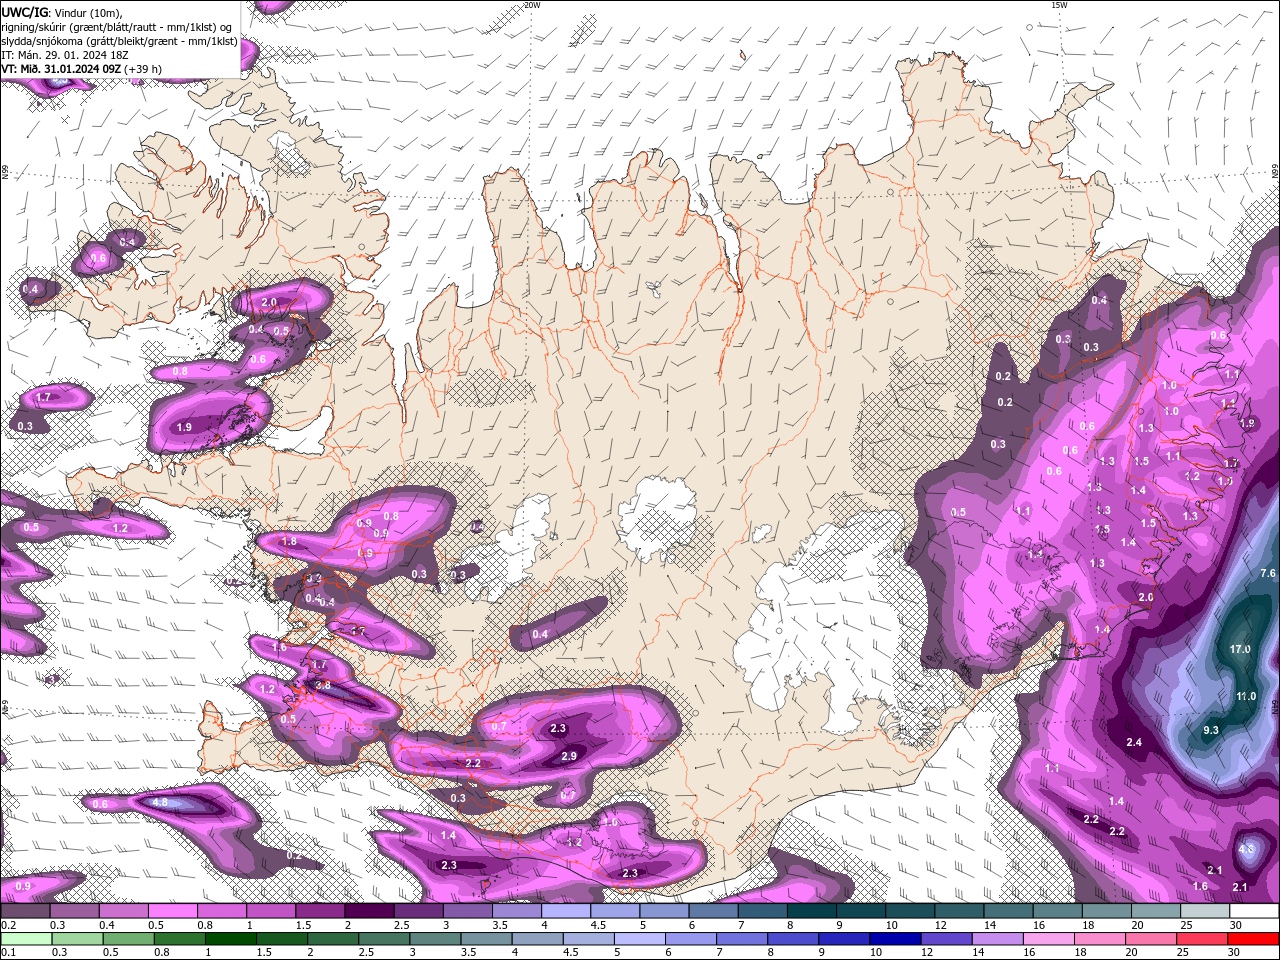The height and width of the screenshot is (960, 1280).
Task: Select the pink 0.5 swatch in upper legend row
Action: [x=172, y=911]
